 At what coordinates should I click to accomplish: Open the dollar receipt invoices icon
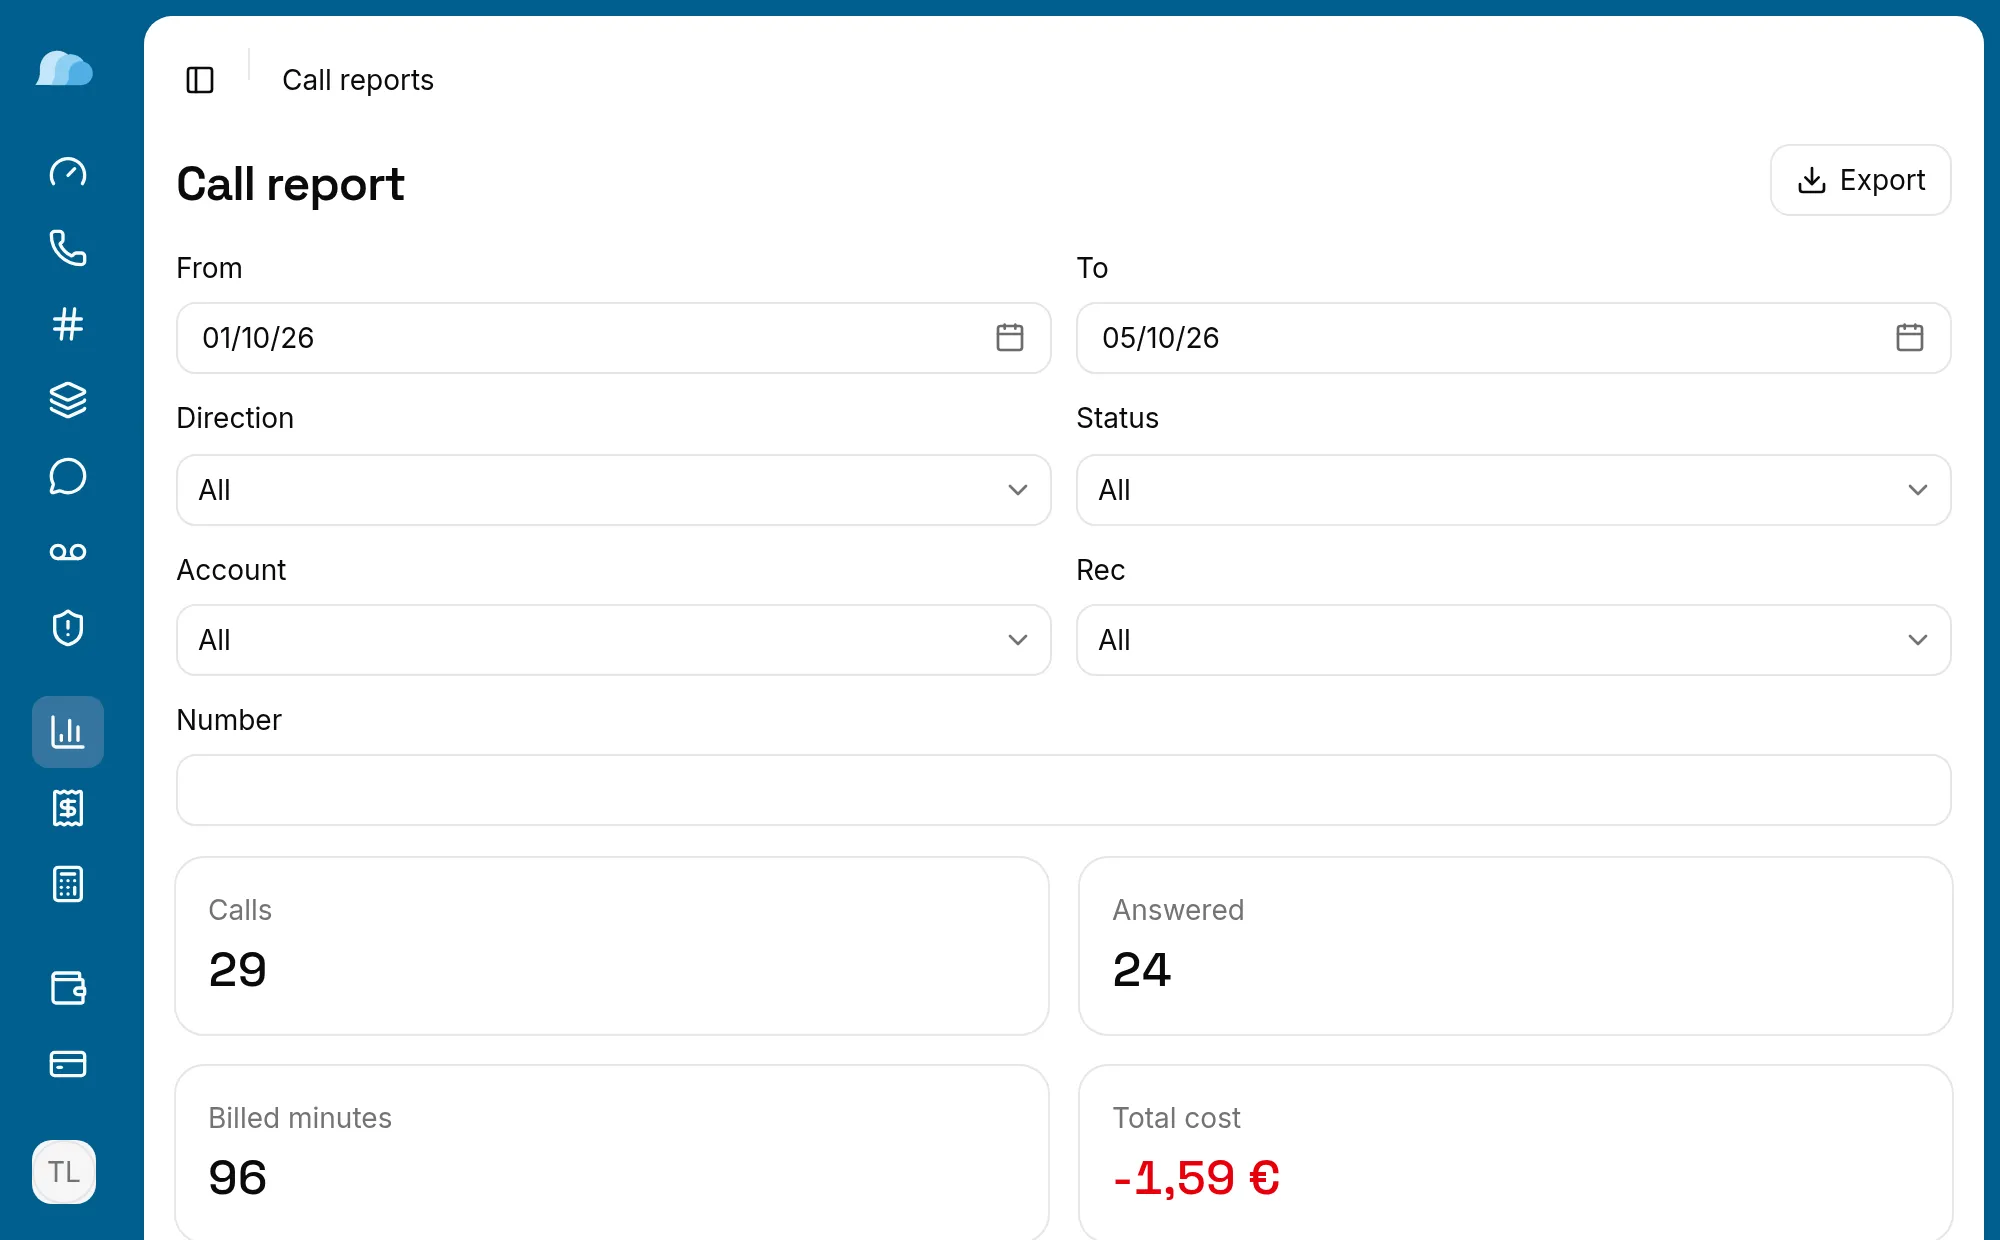pos(68,808)
